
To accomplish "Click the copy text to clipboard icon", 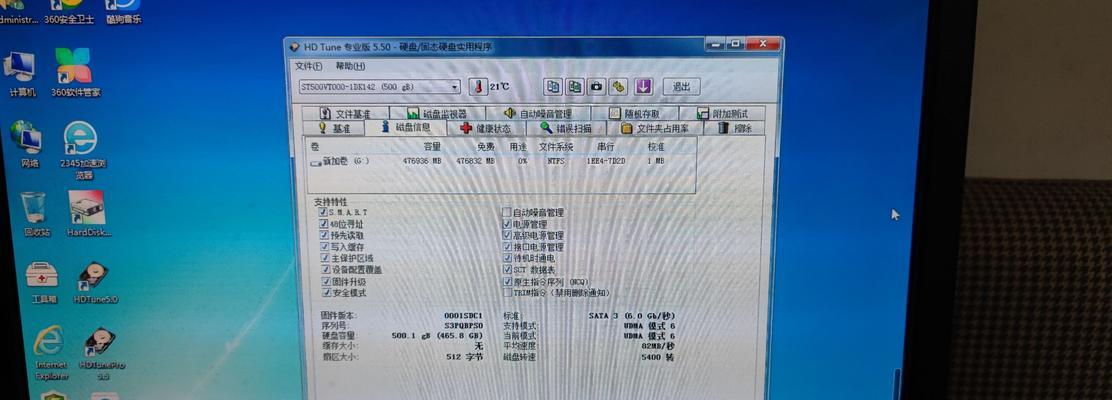I will (552, 87).
